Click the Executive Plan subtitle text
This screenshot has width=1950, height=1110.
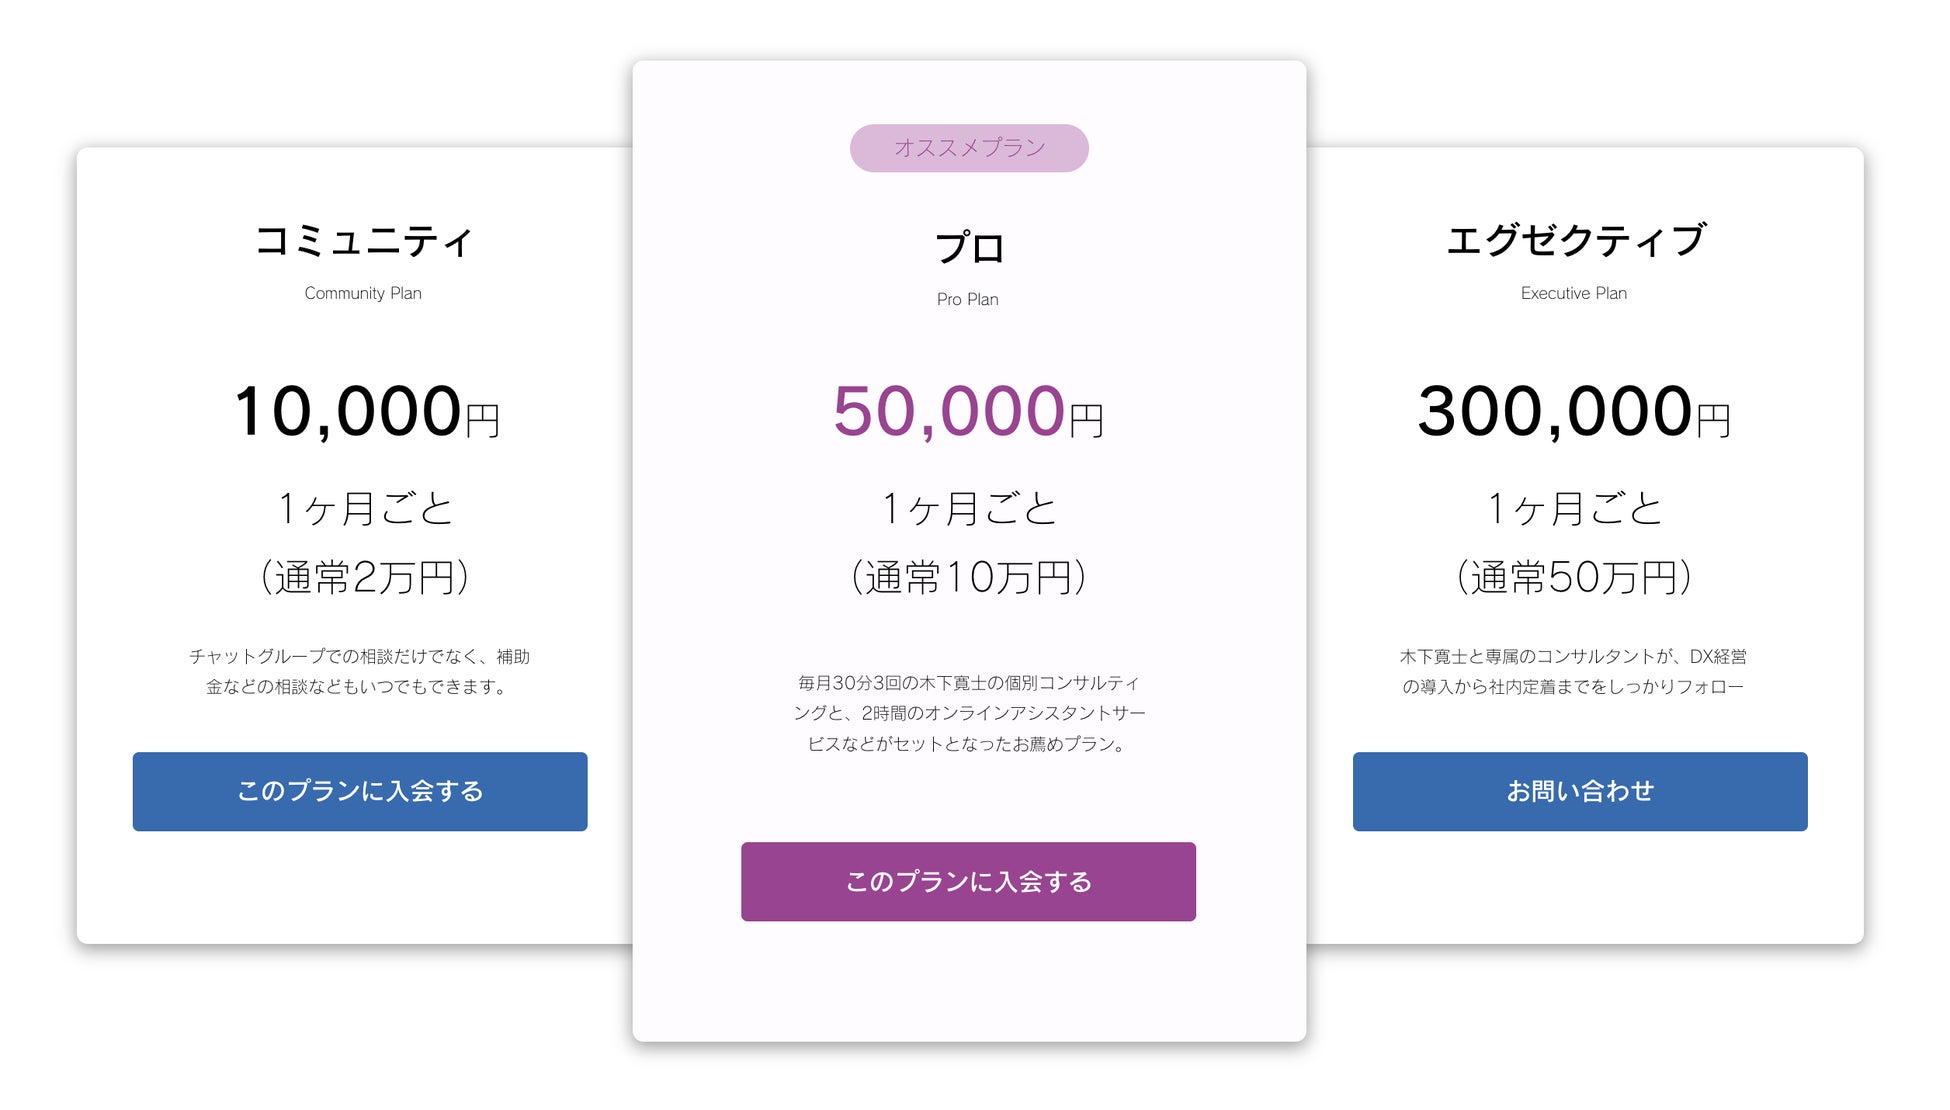[1574, 293]
